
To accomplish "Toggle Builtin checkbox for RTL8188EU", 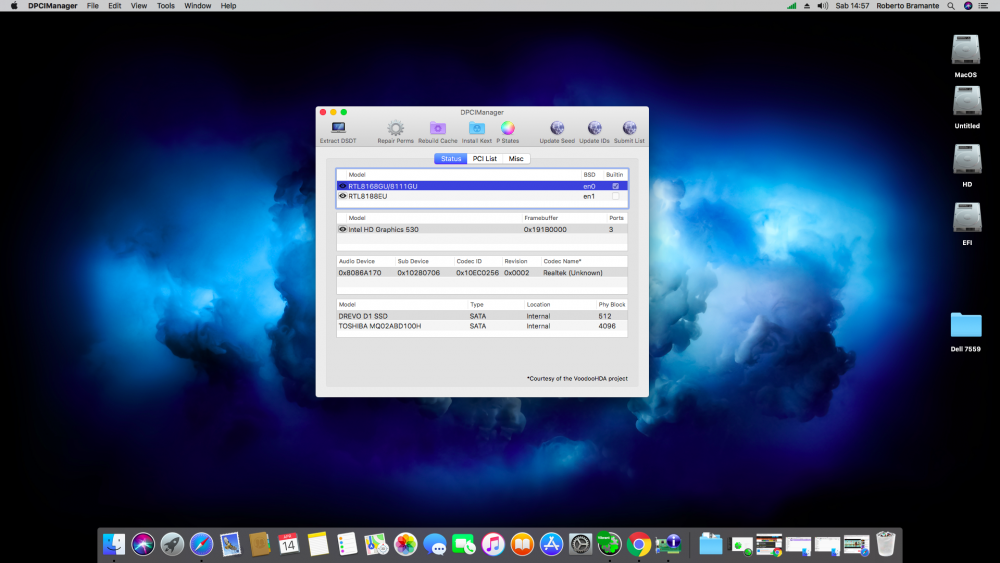I will pyautogui.click(x=615, y=196).
